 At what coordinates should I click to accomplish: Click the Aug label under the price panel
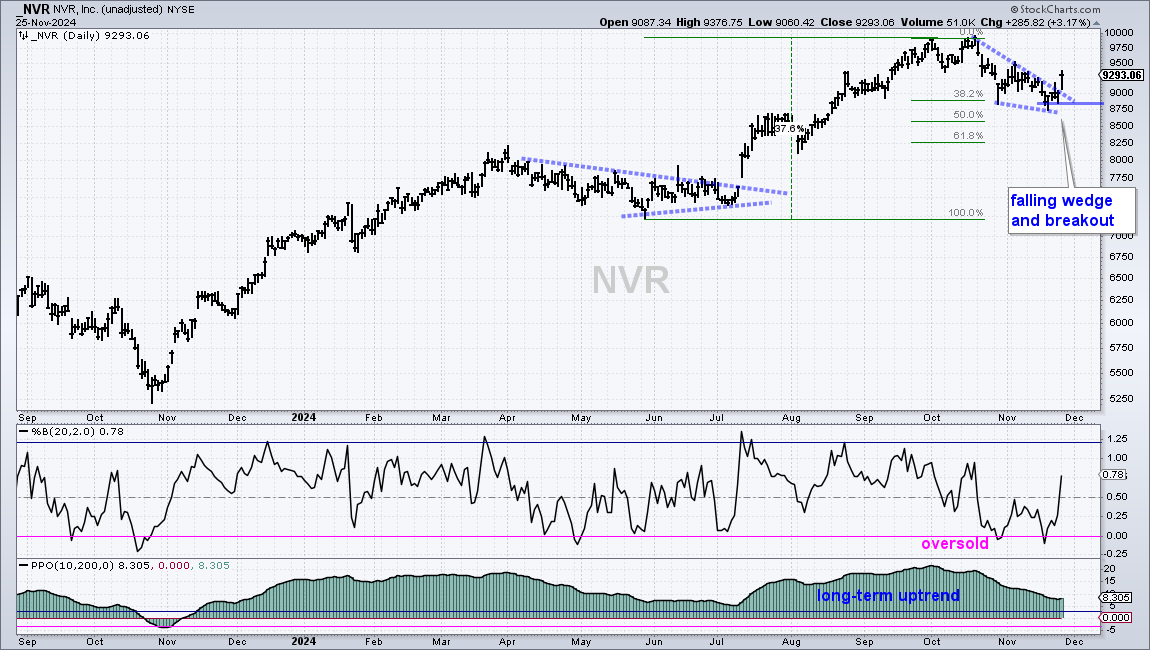pyautogui.click(x=791, y=418)
